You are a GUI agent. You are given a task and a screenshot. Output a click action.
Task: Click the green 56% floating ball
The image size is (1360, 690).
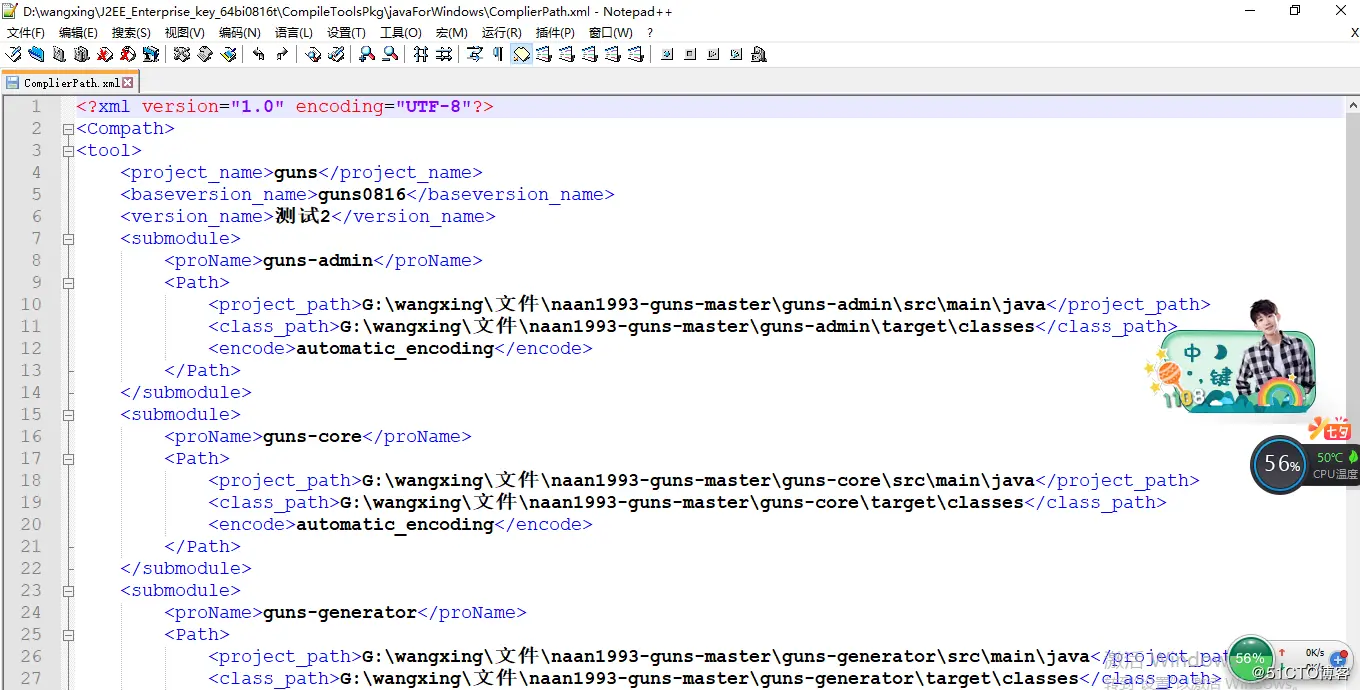(x=1250, y=658)
